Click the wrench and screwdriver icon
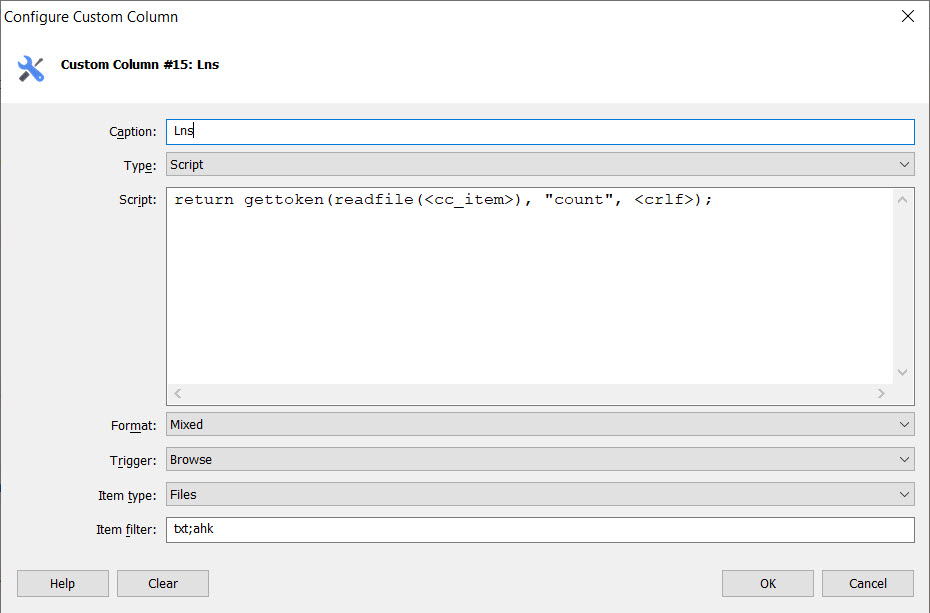The width and height of the screenshot is (930, 613). coord(31,68)
